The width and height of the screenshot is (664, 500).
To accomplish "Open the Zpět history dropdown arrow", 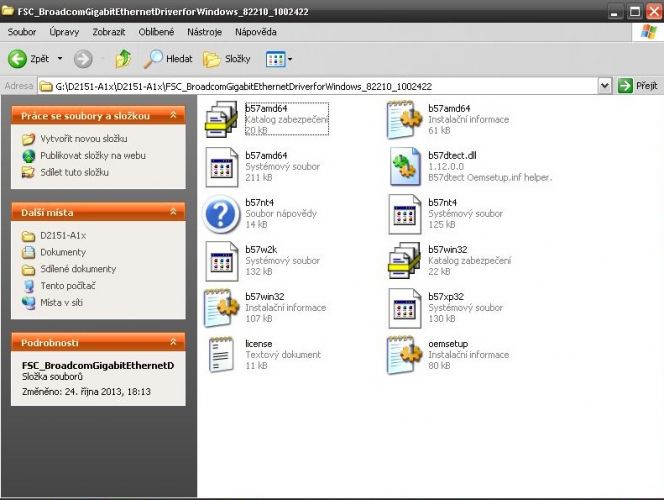I will coord(60,58).
